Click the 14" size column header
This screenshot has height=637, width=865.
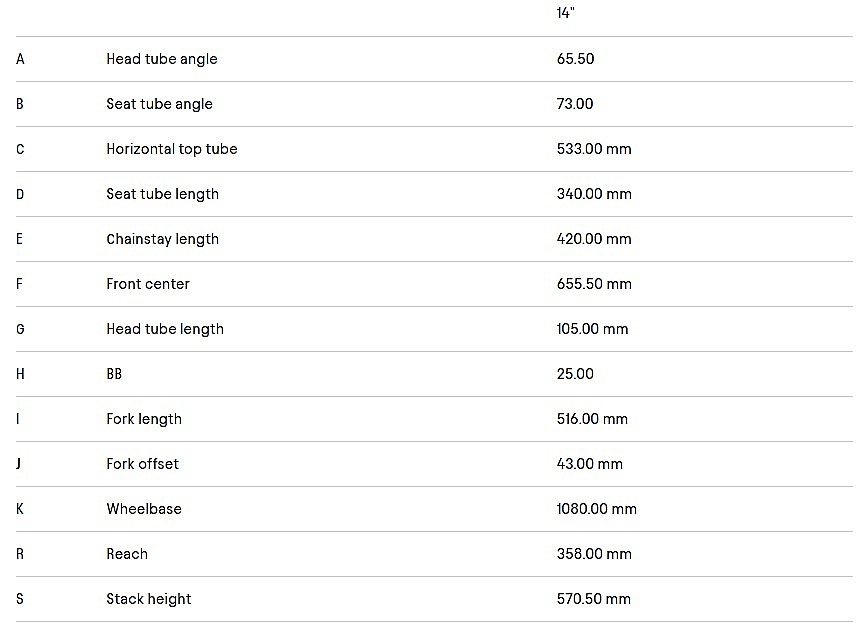click(x=565, y=13)
